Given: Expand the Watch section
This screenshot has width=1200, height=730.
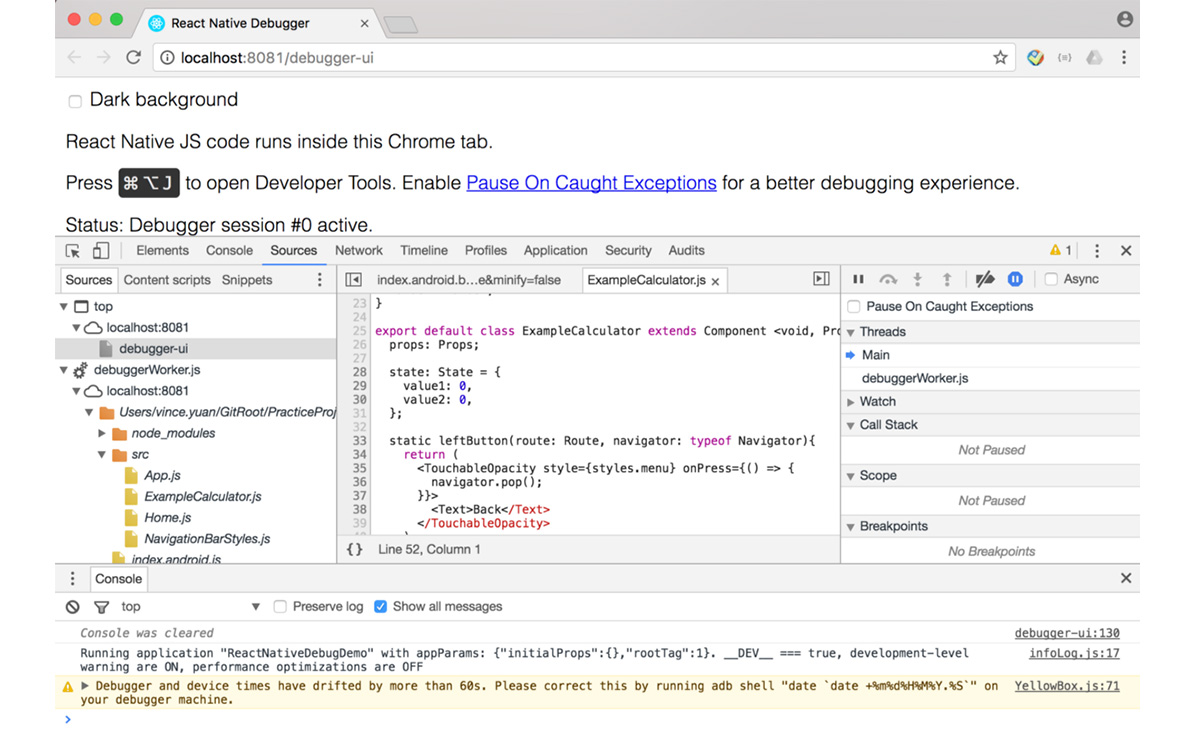Looking at the screenshot, I should click(851, 402).
